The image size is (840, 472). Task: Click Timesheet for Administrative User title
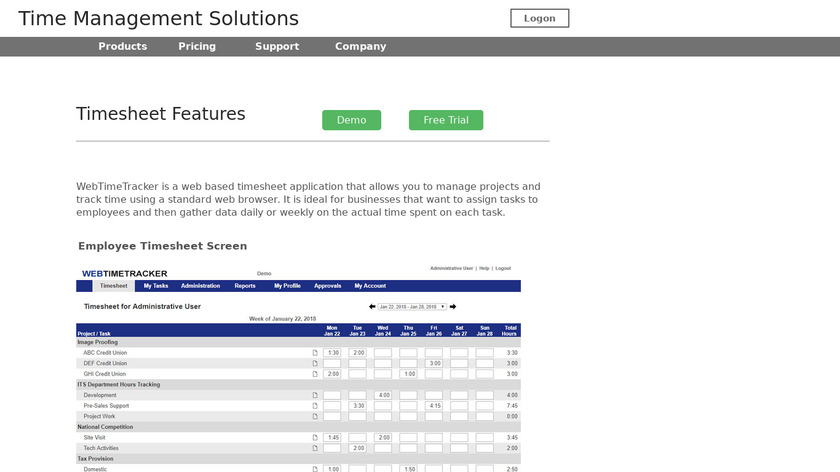(142, 306)
